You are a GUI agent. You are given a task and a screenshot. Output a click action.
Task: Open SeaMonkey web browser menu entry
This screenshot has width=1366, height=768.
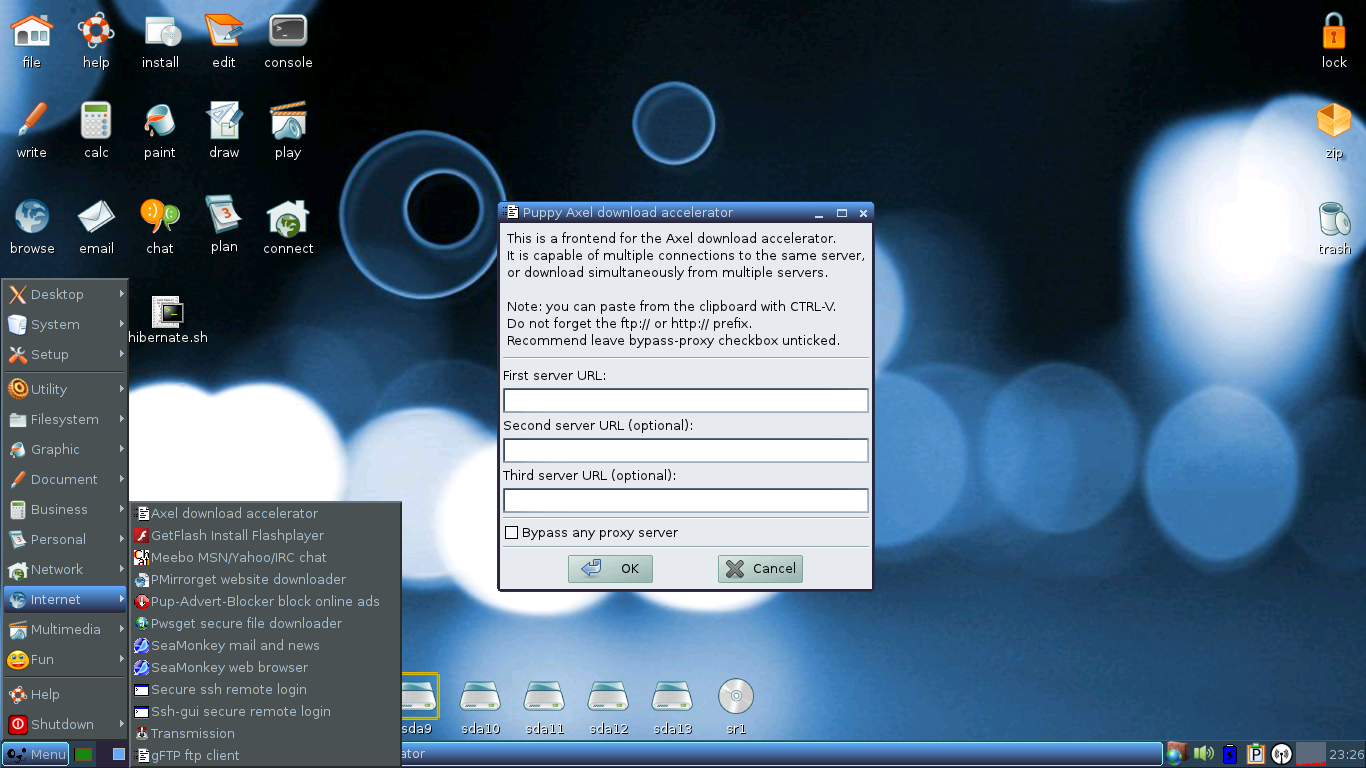(x=265, y=667)
